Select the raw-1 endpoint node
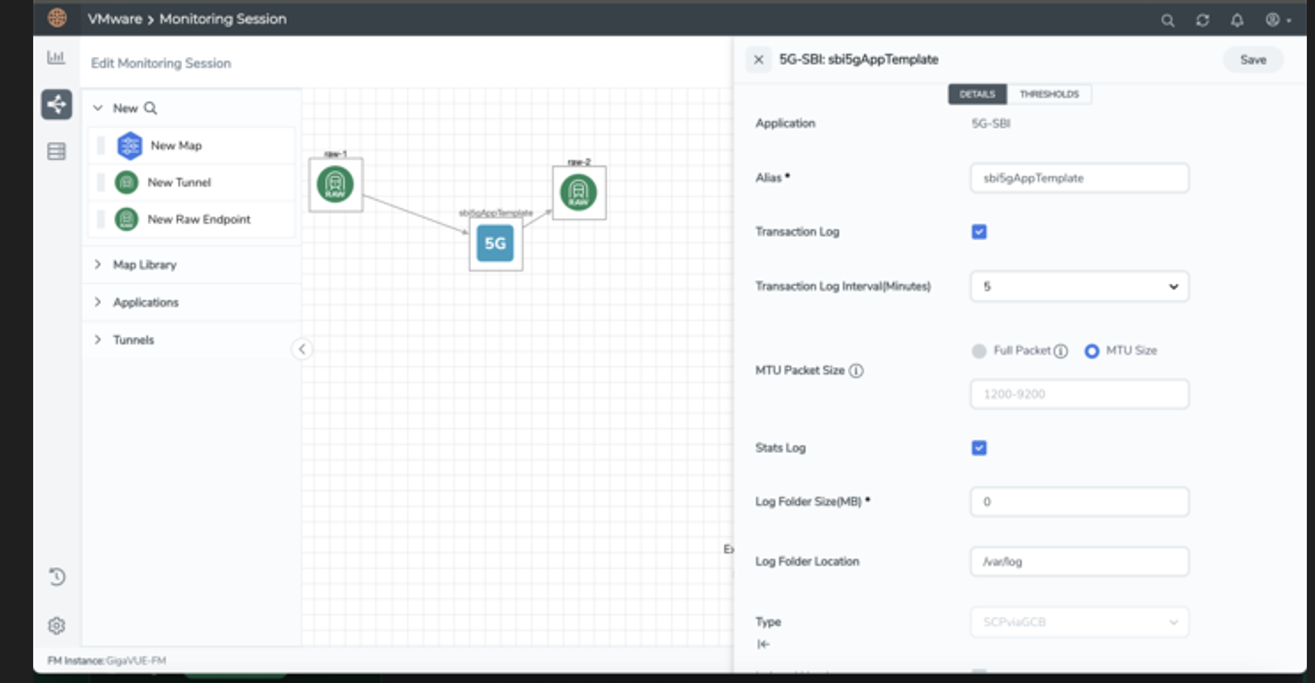Image resolution: width=1315 pixels, height=683 pixels. pos(335,185)
